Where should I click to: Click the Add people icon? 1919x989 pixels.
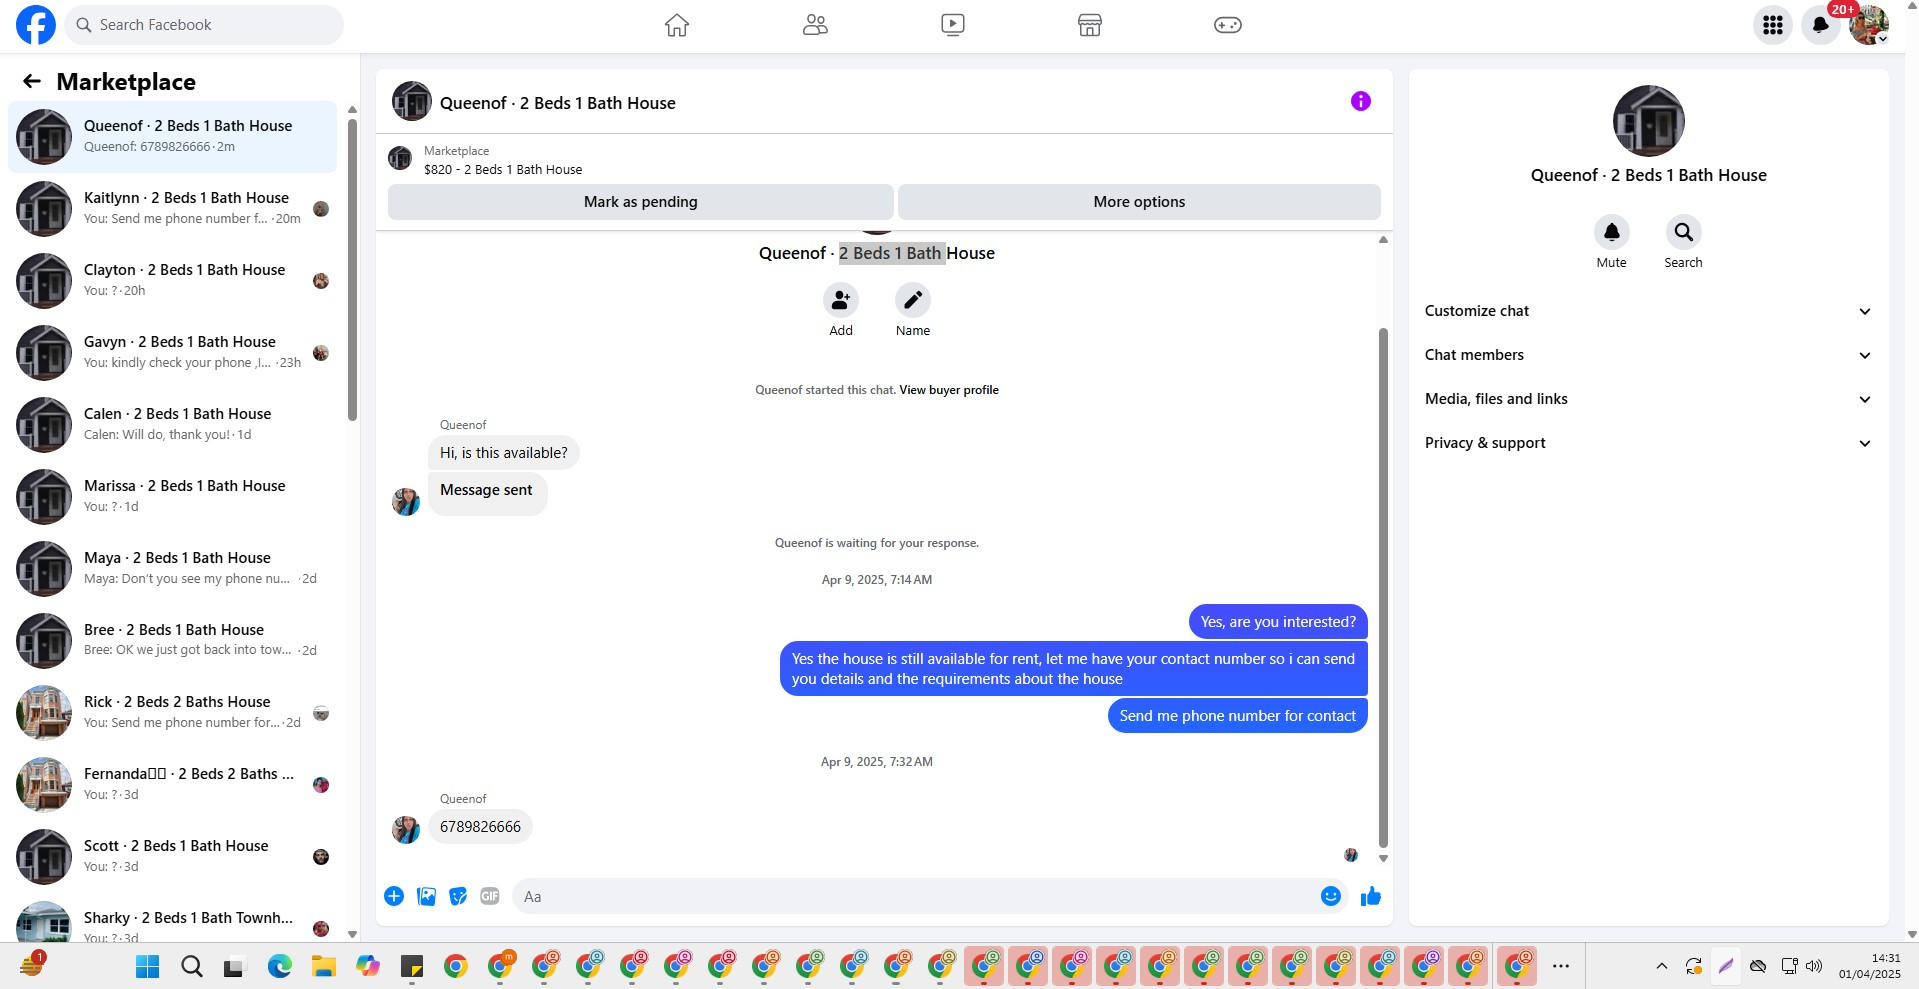tap(841, 300)
